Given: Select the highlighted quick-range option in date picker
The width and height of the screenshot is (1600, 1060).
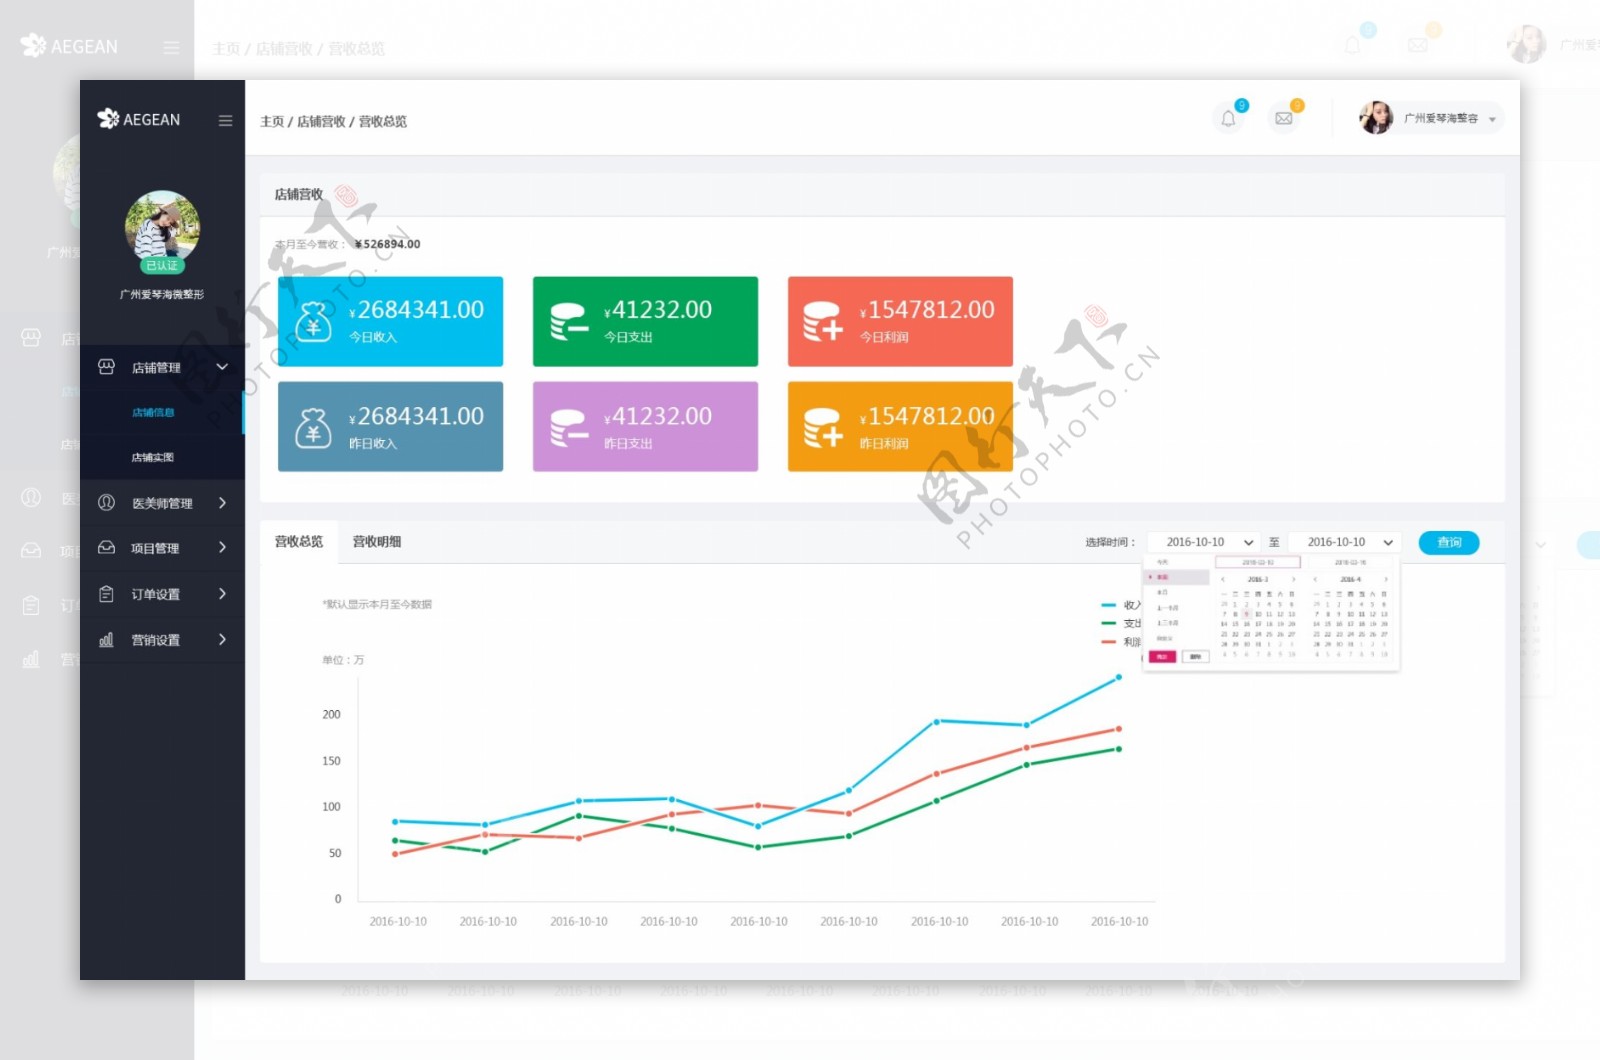Looking at the screenshot, I should 1176,577.
